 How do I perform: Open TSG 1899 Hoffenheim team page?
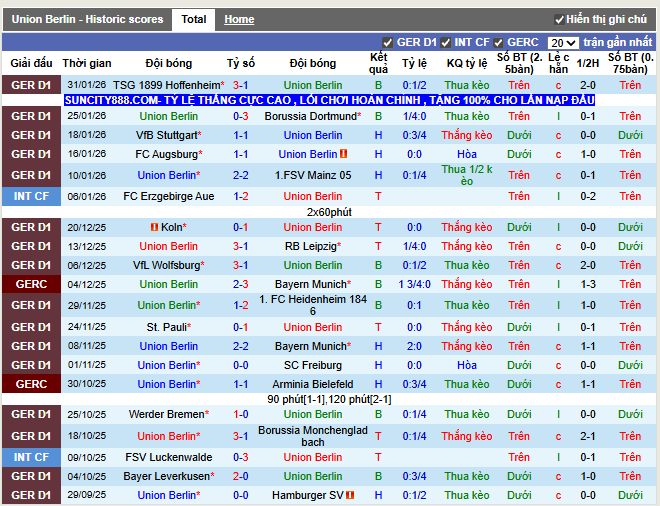(166, 86)
